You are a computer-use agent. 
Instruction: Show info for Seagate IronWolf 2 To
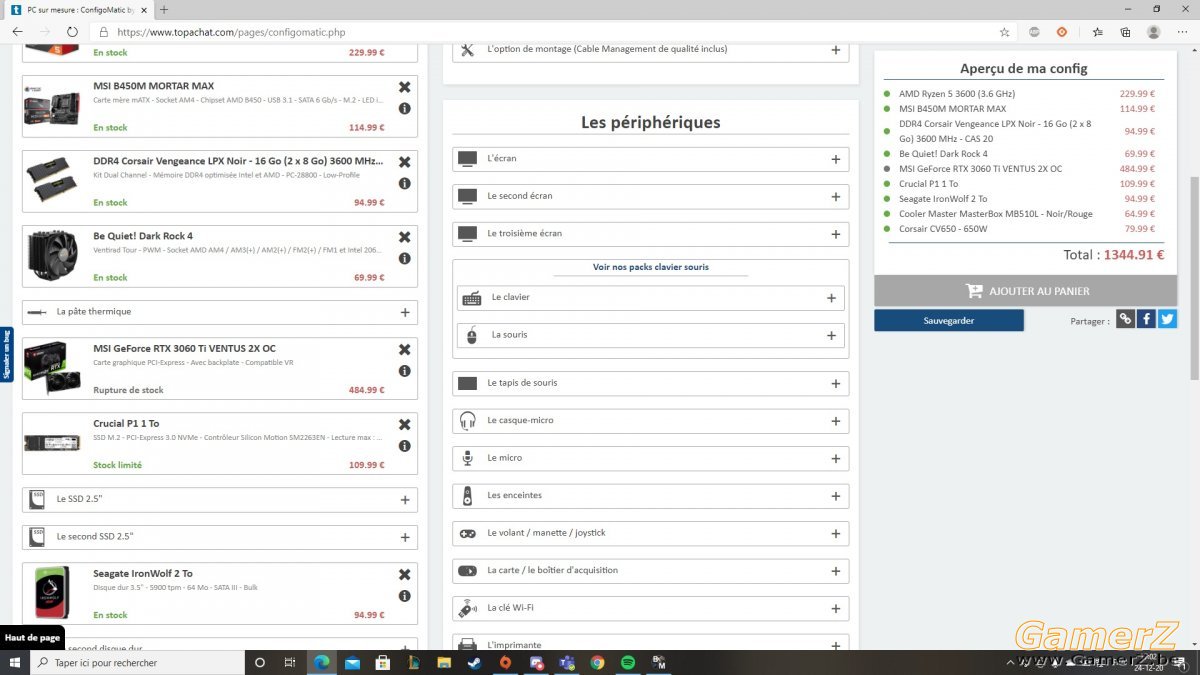click(x=404, y=595)
